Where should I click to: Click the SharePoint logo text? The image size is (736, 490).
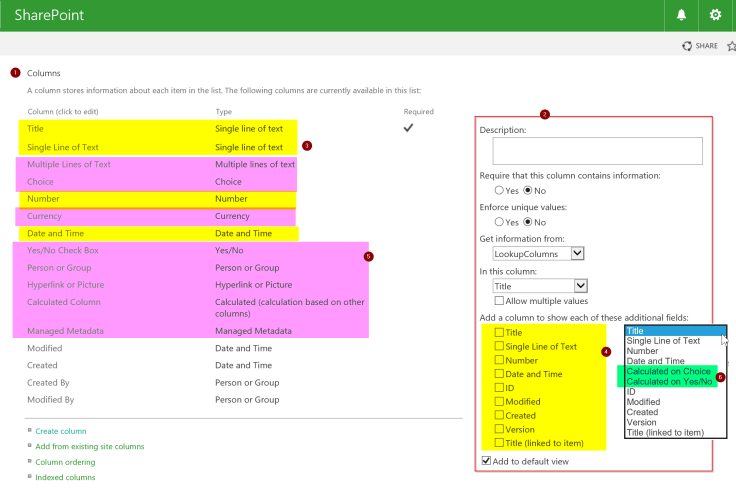pyautogui.click(x=49, y=16)
